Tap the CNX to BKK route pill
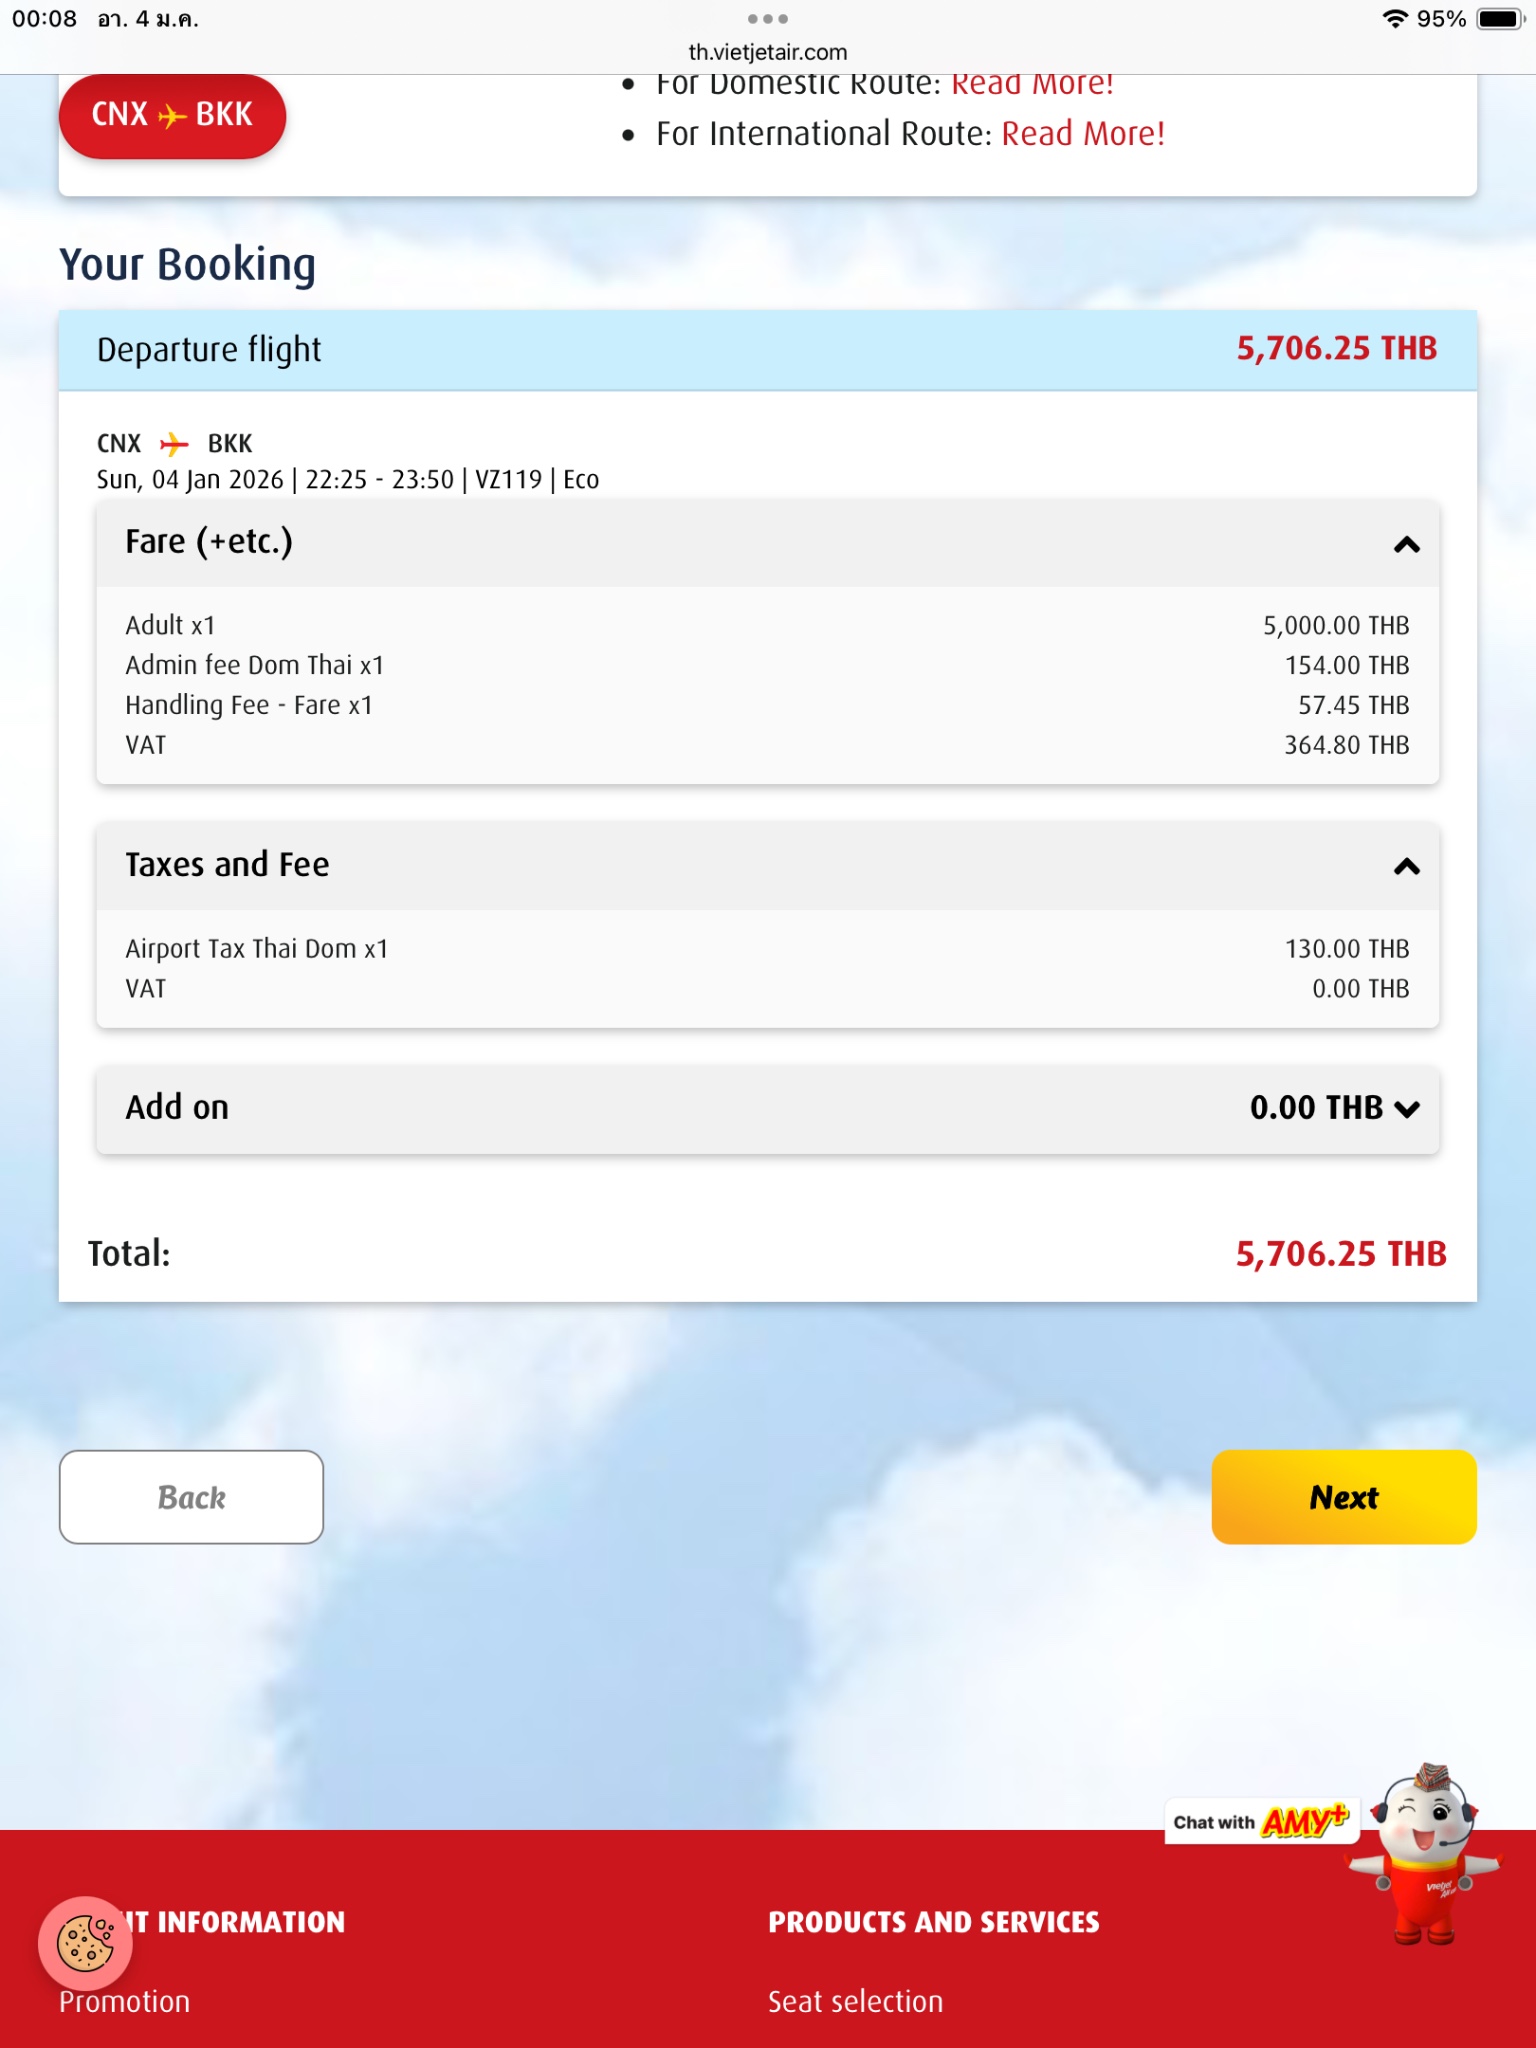The image size is (1536, 2048). pyautogui.click(x=172, y=115)
